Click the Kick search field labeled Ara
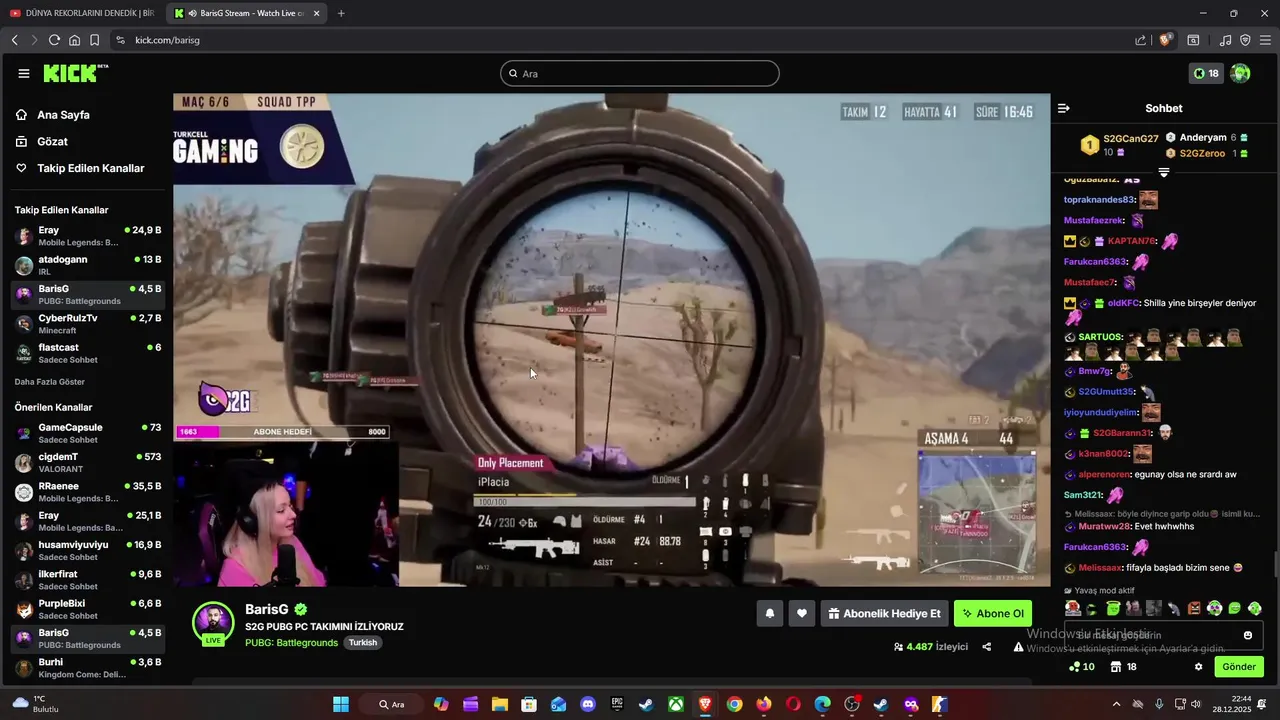Image resolution: width=1280 pixels, height=720 pixels. tap(640, 73)
